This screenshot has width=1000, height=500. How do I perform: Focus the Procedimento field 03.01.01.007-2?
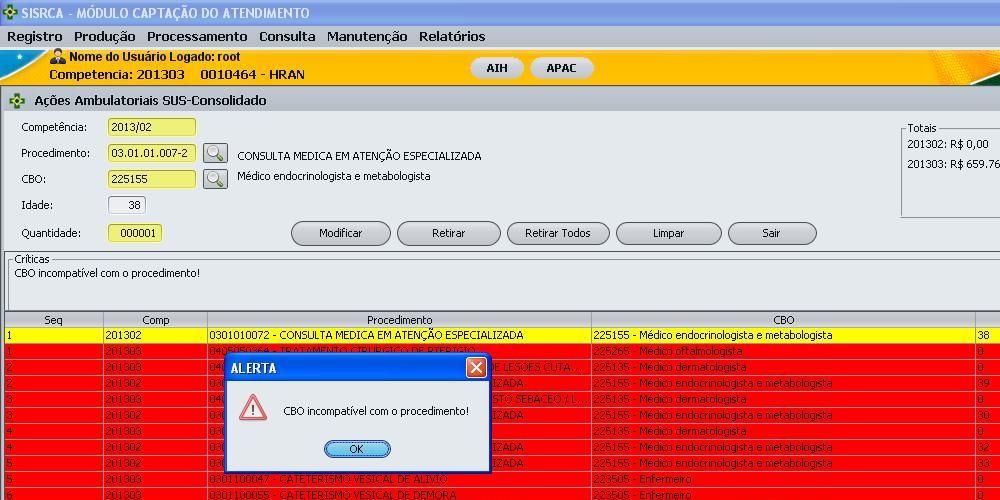pos(152,153)
